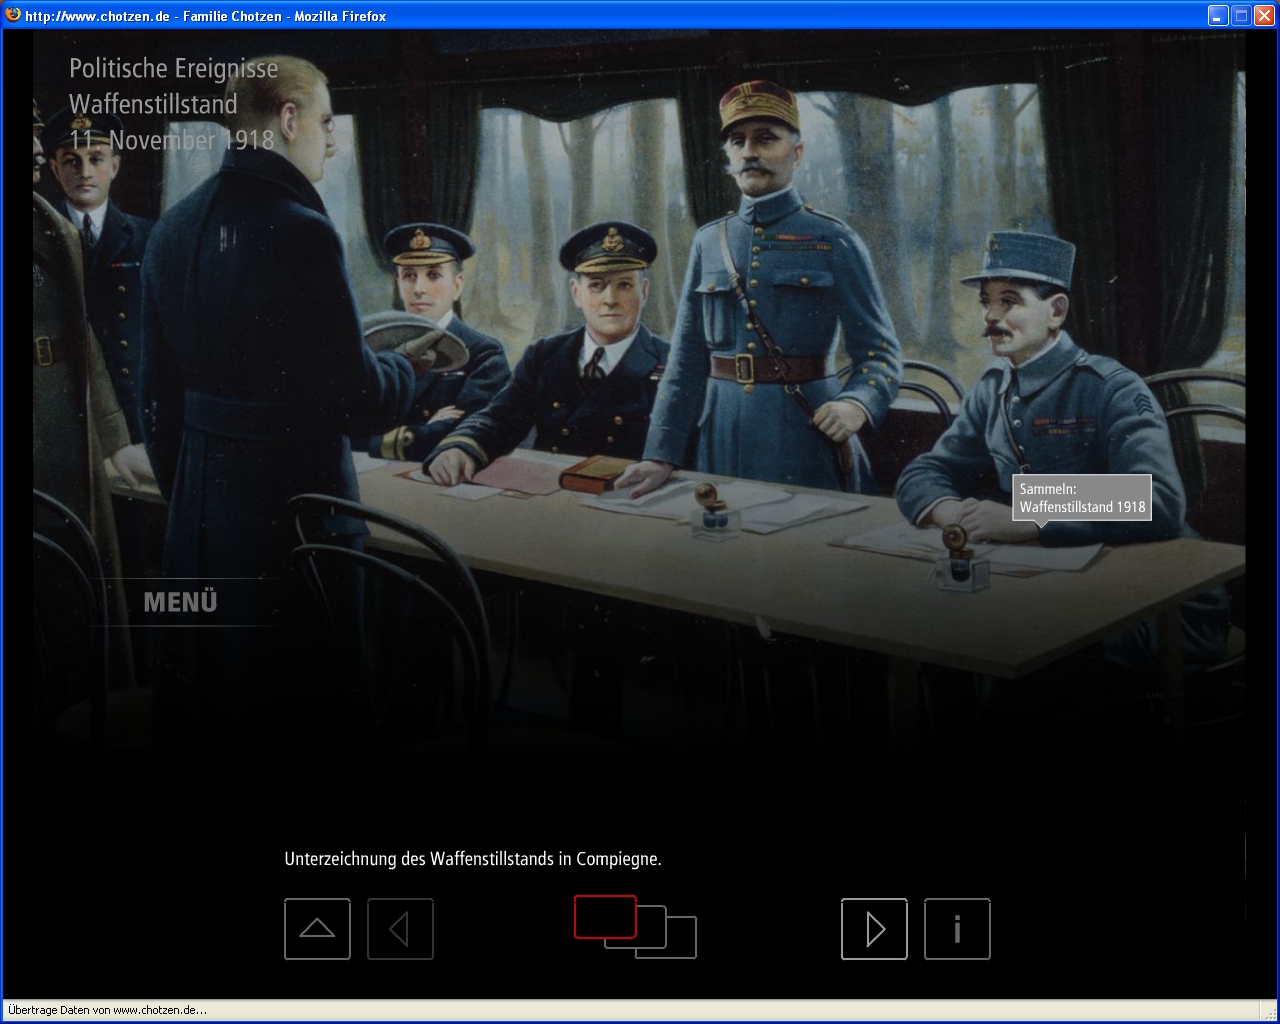The height and width of the screenshot is (1024, 1280).
Task: Click the Firefox icon in the title bar
Action: tap(13, 15)
